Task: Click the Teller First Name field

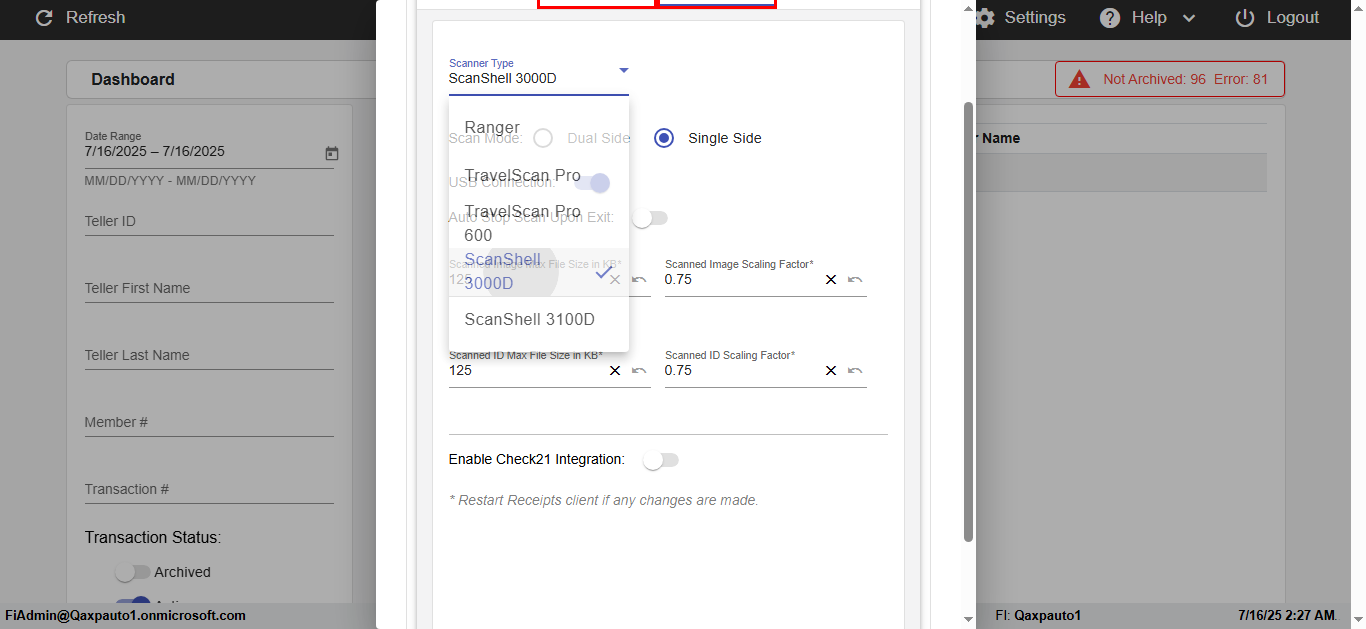Action: [209, 288]
